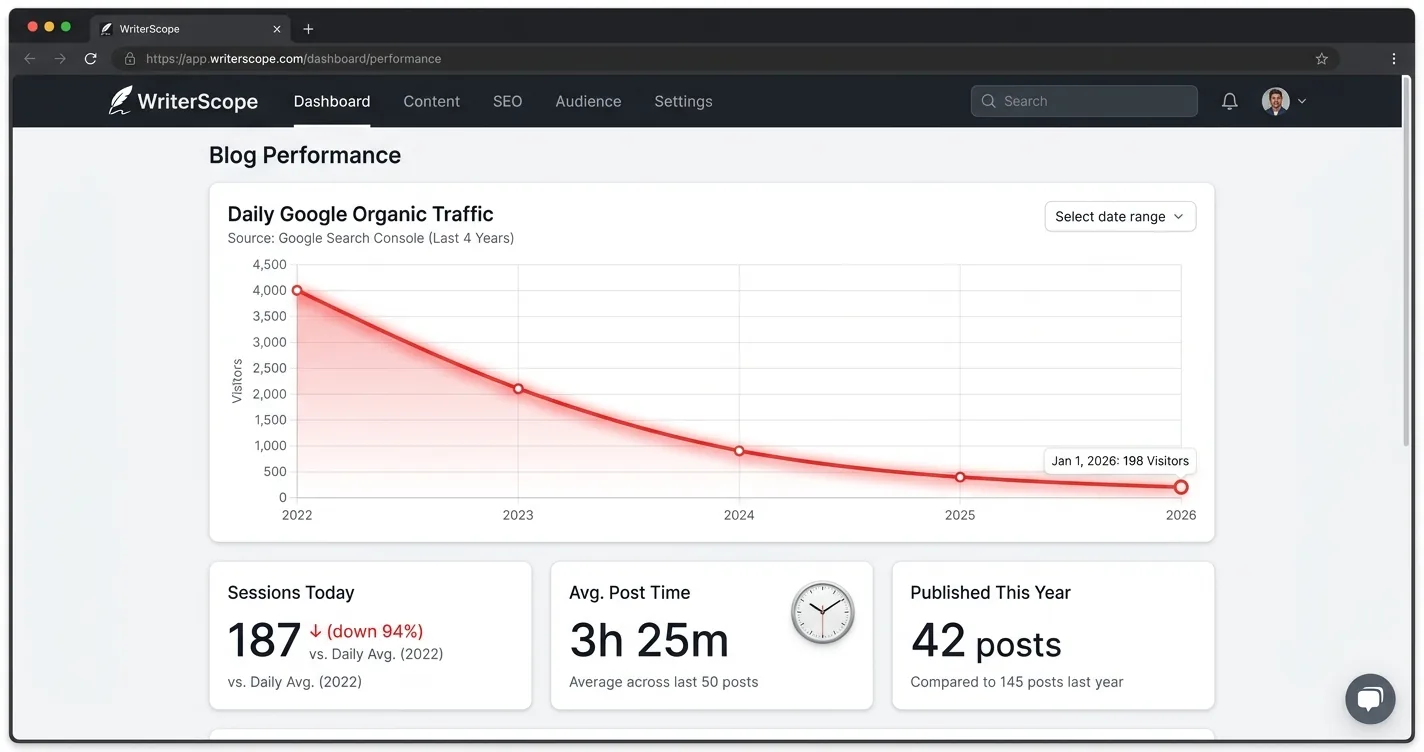Open the Select date range dropdown
Image resolution: width=1424 pixels, height=752 pixels.
pyautogui.click(x=1119, y=216)
